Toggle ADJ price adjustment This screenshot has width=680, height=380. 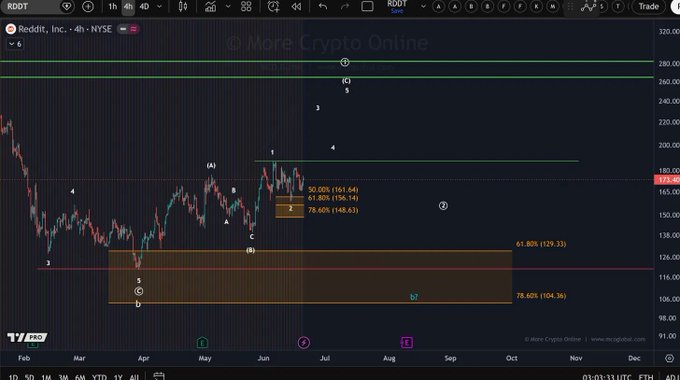pos(672,377)
